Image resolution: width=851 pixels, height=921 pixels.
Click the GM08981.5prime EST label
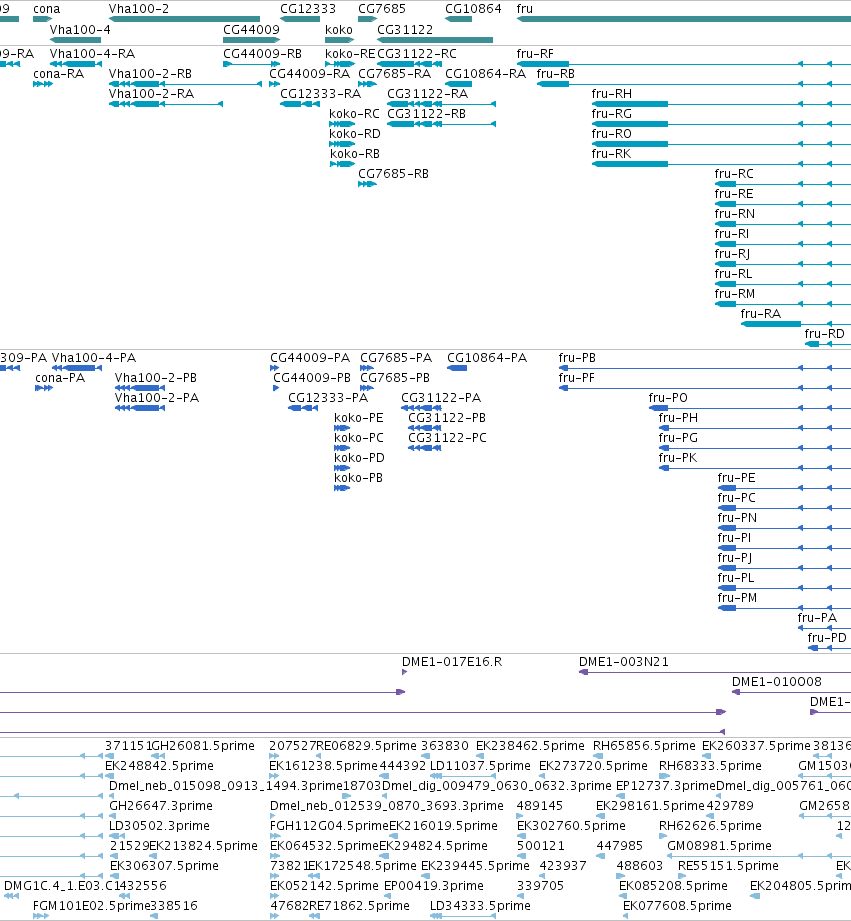(719, 845)
